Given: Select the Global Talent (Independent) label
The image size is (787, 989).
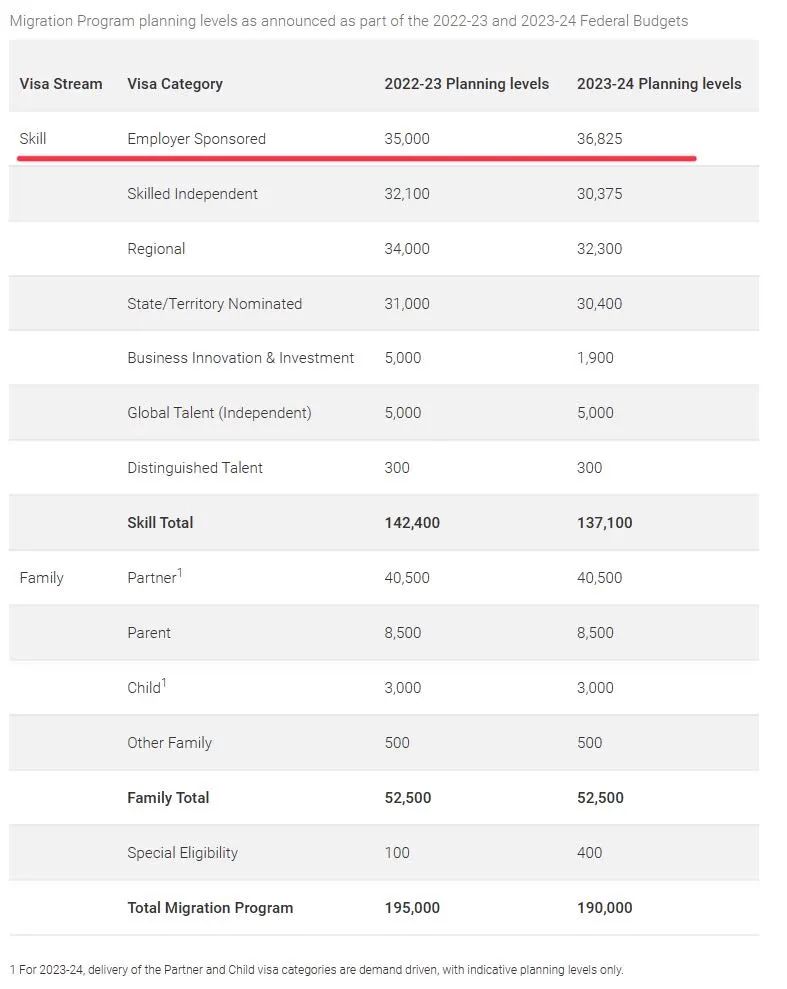Looking at the screenshot, I should coord(219,413).
